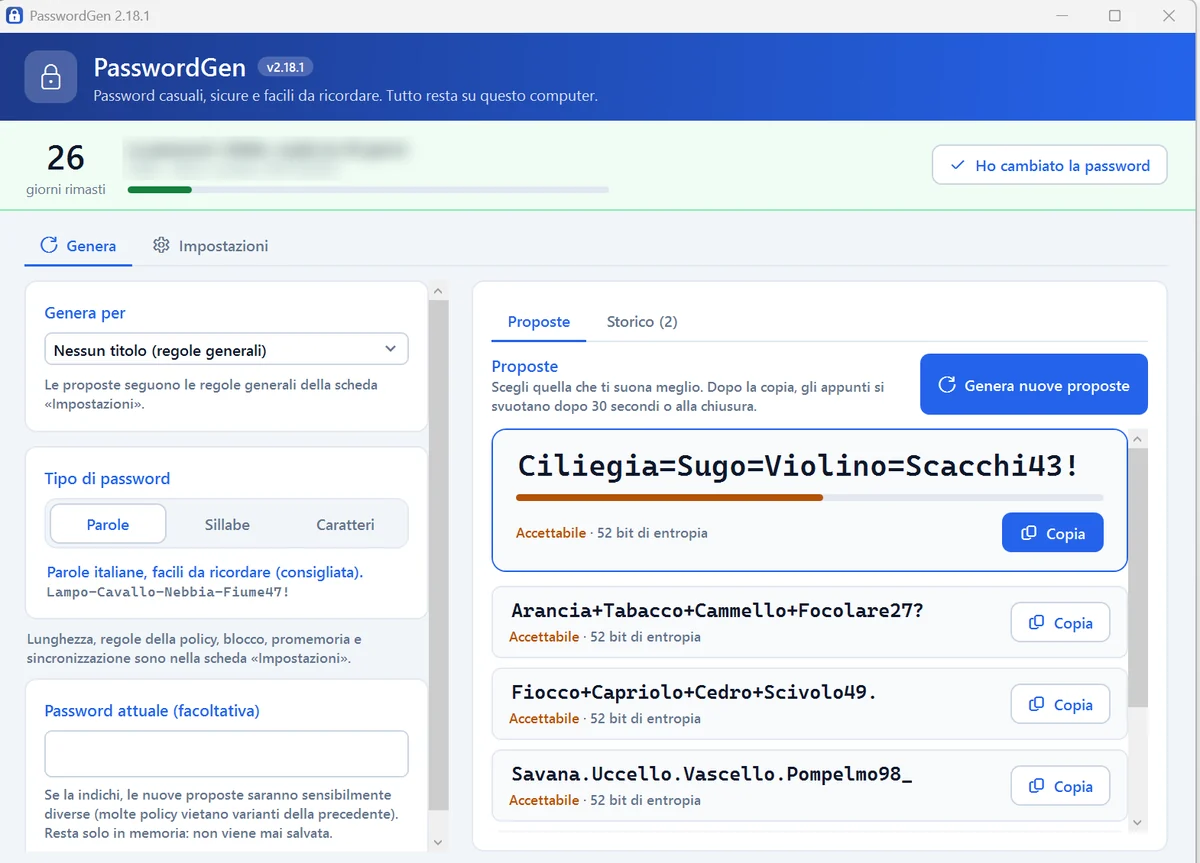
Task: Choose Parole password type
Action: (108, 524)
